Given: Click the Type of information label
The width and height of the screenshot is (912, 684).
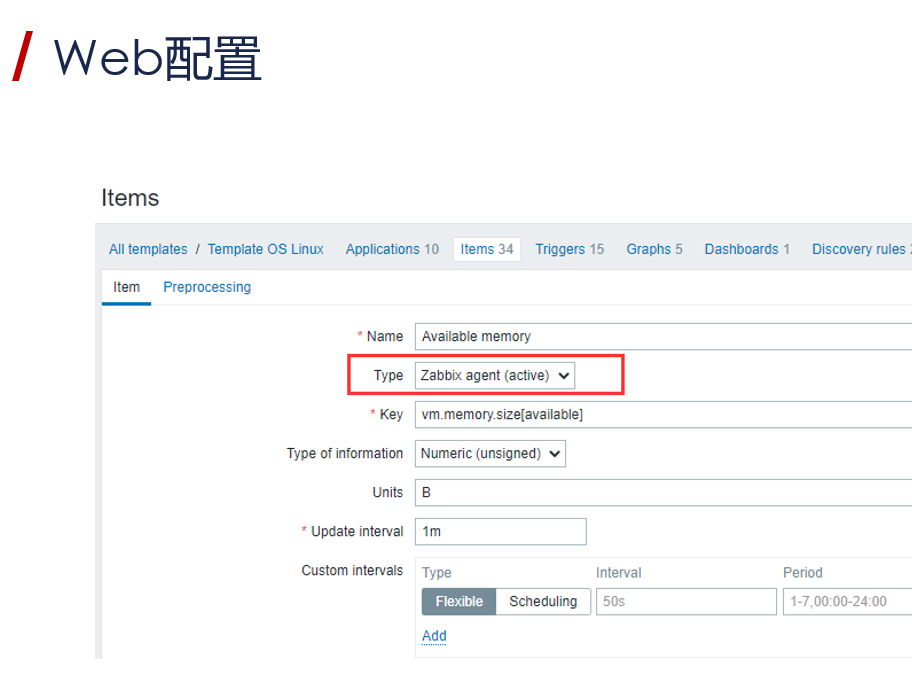Looking at the screenshot, I should click(x=344, y=454).
